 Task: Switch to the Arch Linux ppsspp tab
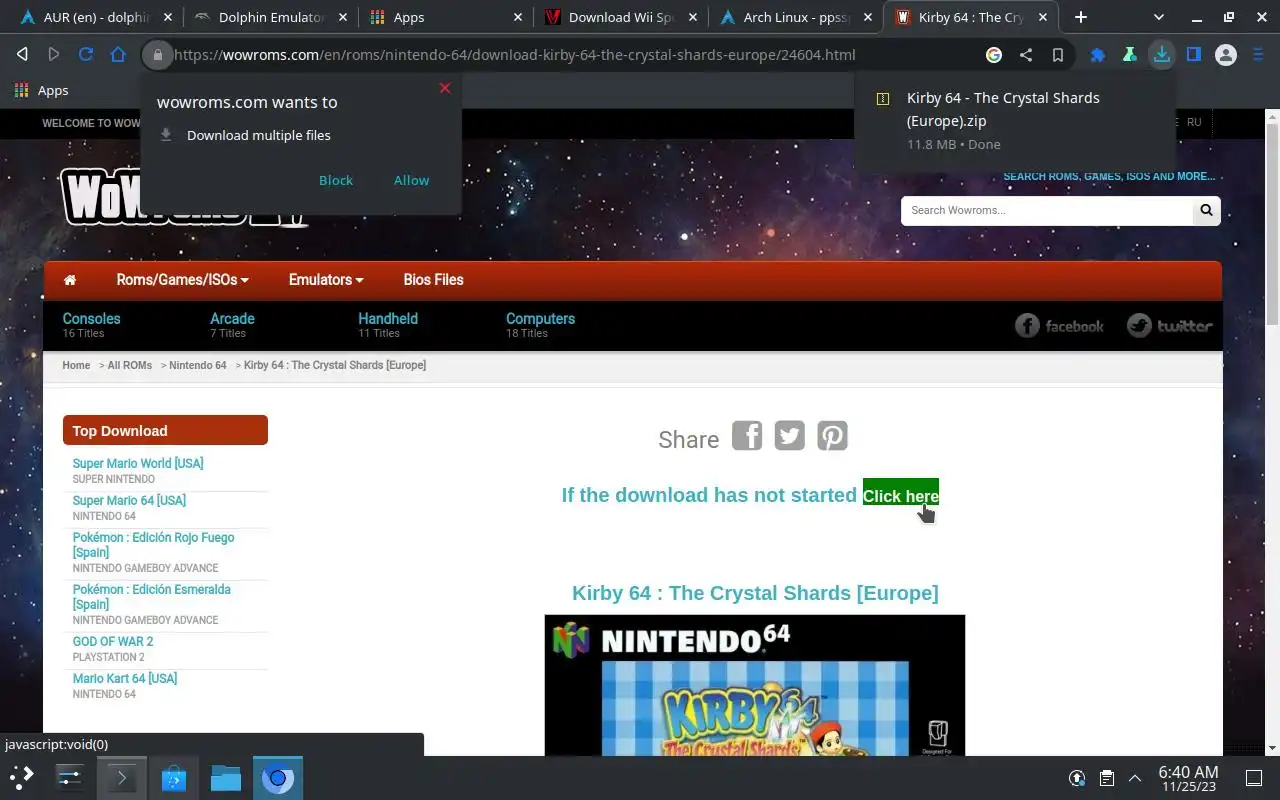pos(796,17)
